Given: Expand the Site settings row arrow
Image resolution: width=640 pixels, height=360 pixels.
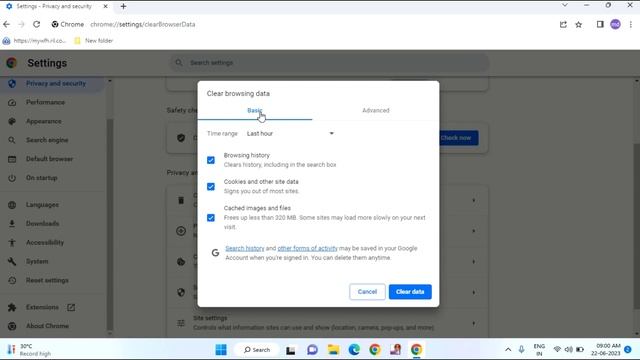Looking at the screenshot, I should (x=473, y=323).
